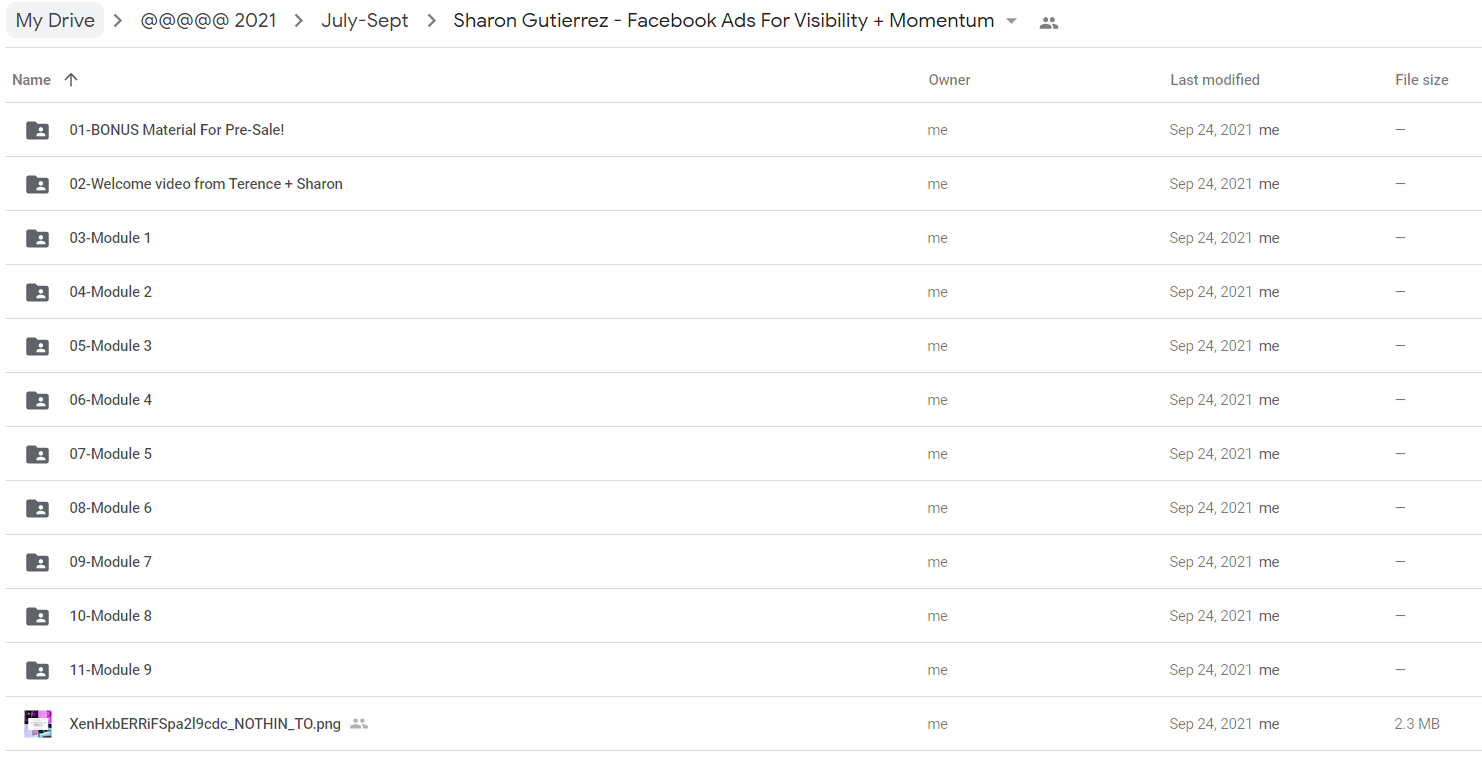1482x760 pixels.
Task: Click the Owner column header
Action: point(949,80)
